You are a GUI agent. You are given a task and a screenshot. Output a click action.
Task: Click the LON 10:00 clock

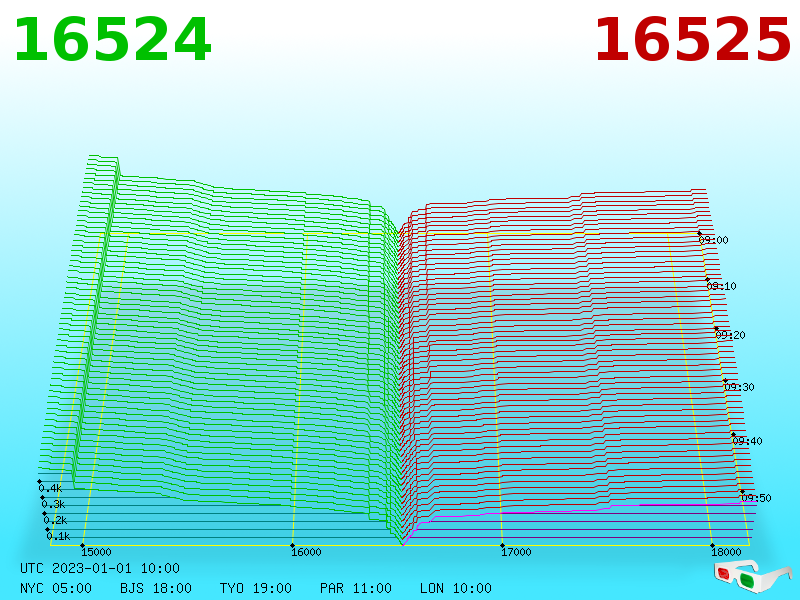tap(456, 588)
